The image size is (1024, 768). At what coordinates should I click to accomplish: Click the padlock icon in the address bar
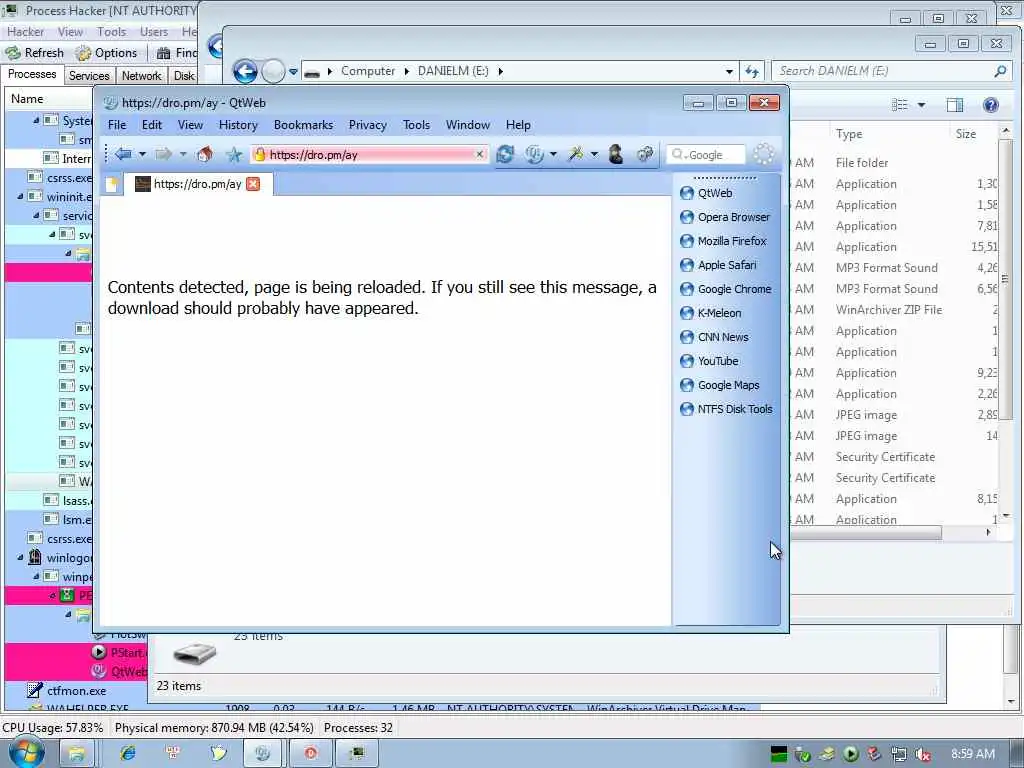pos(259,155)
